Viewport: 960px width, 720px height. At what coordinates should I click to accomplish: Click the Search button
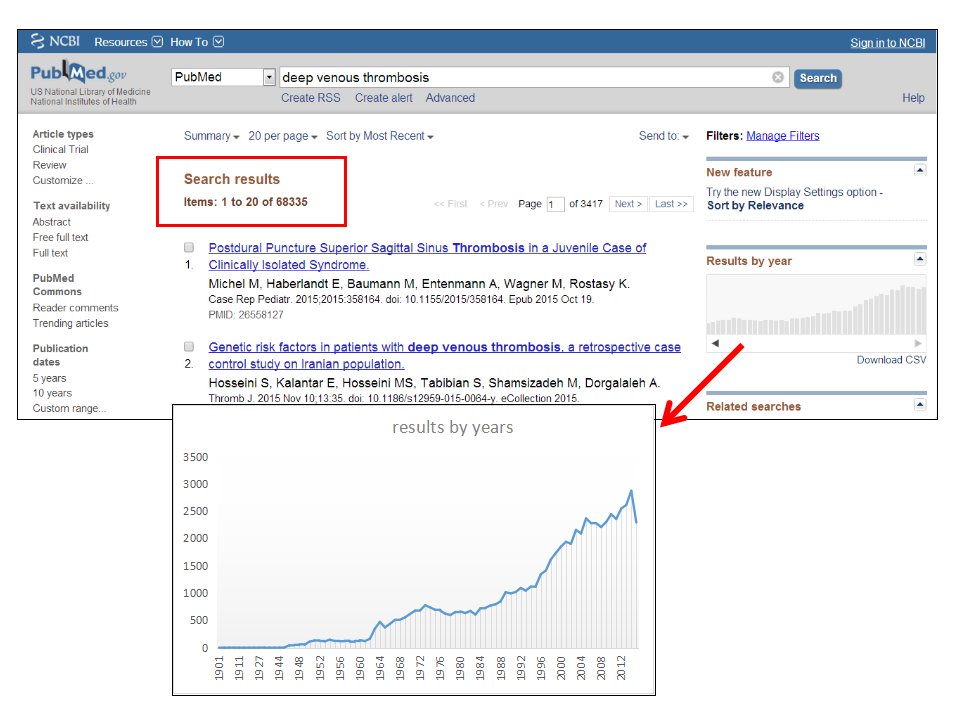click(818, 78)
